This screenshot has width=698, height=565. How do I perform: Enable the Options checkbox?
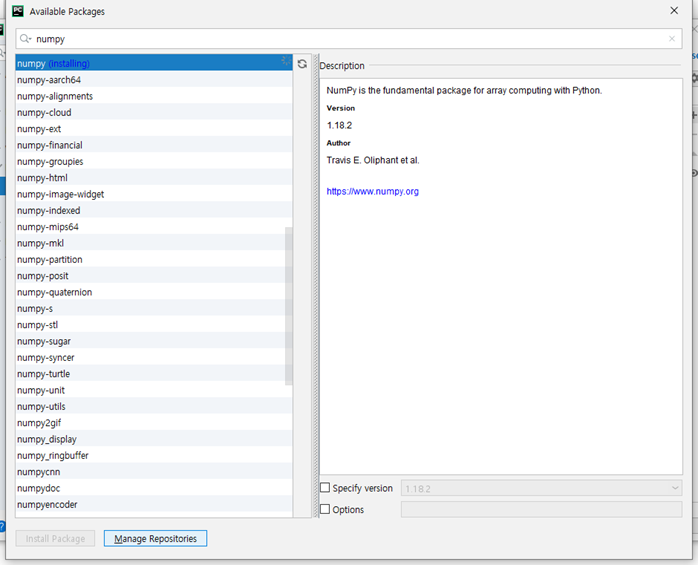[x=325, y=509]
